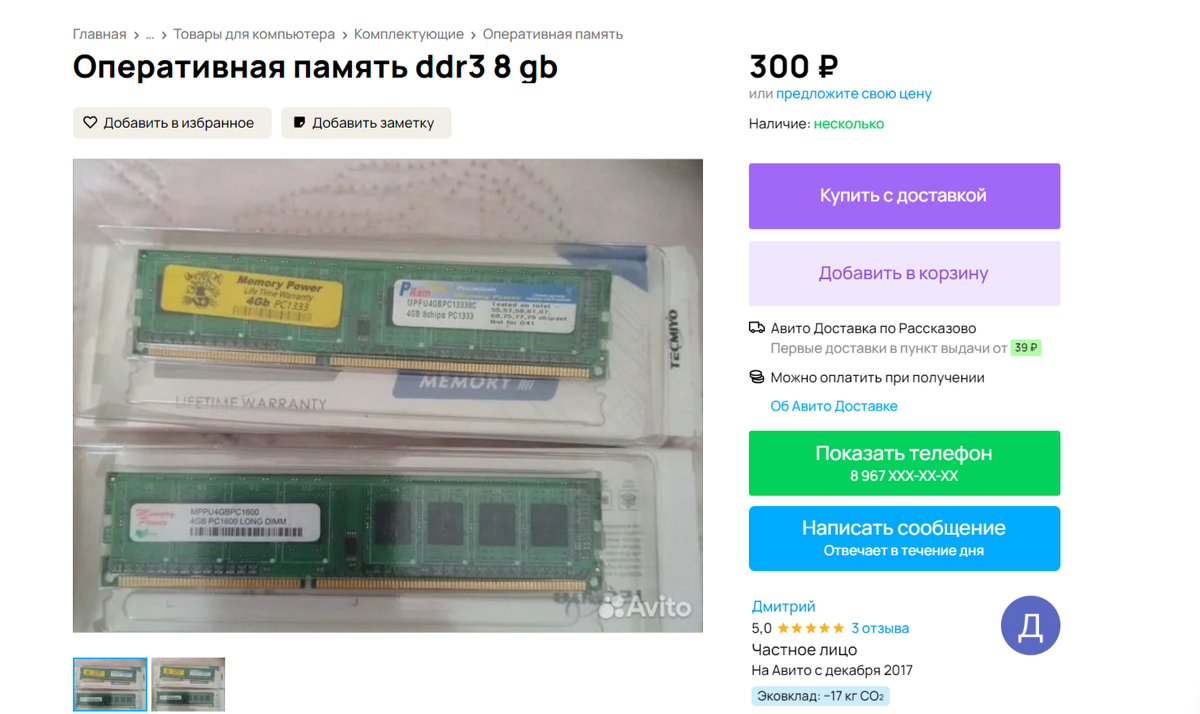Click Написать сообщение button
This screenshot has width=1200, height=714.
click(904, 538)
